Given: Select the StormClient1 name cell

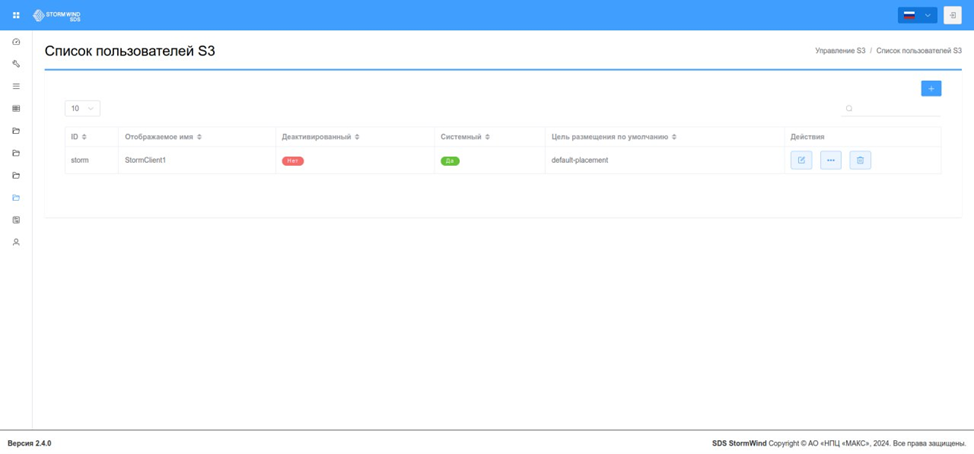Looking at the screenshot, I should [x=197, y=160].
